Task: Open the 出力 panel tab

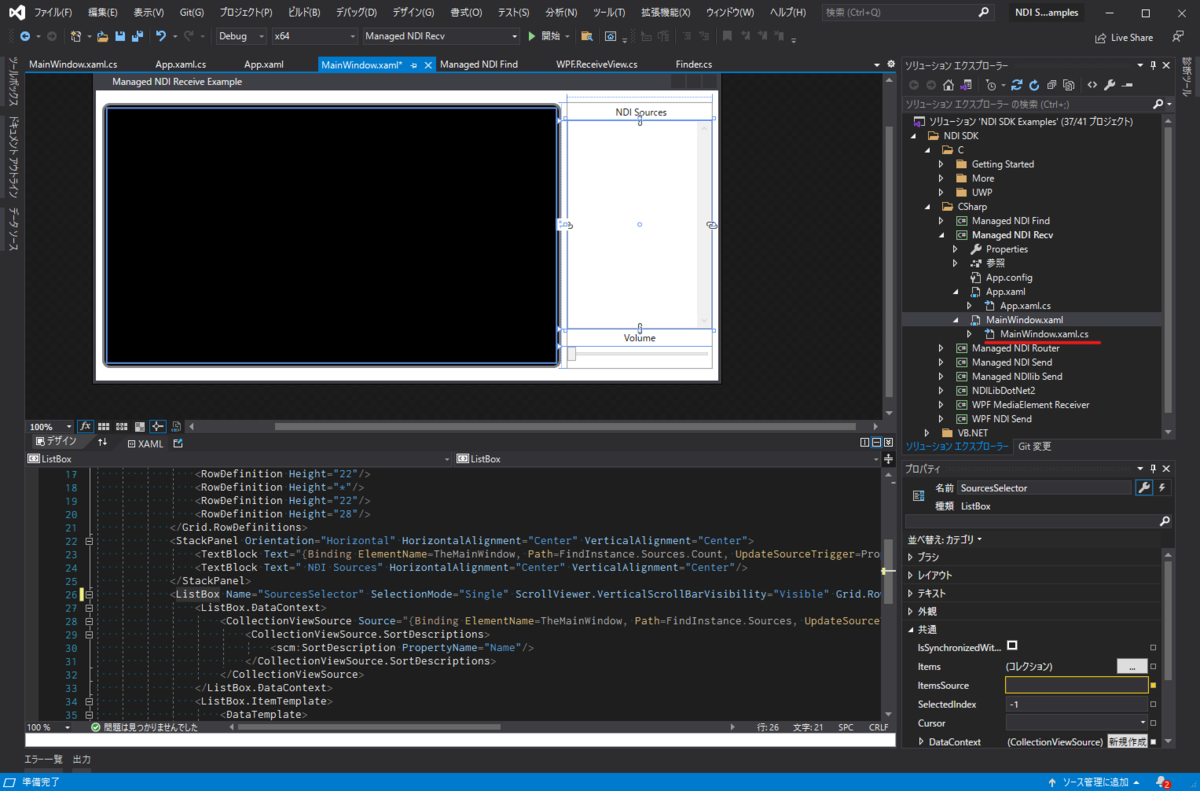Action: pos(82,760)
